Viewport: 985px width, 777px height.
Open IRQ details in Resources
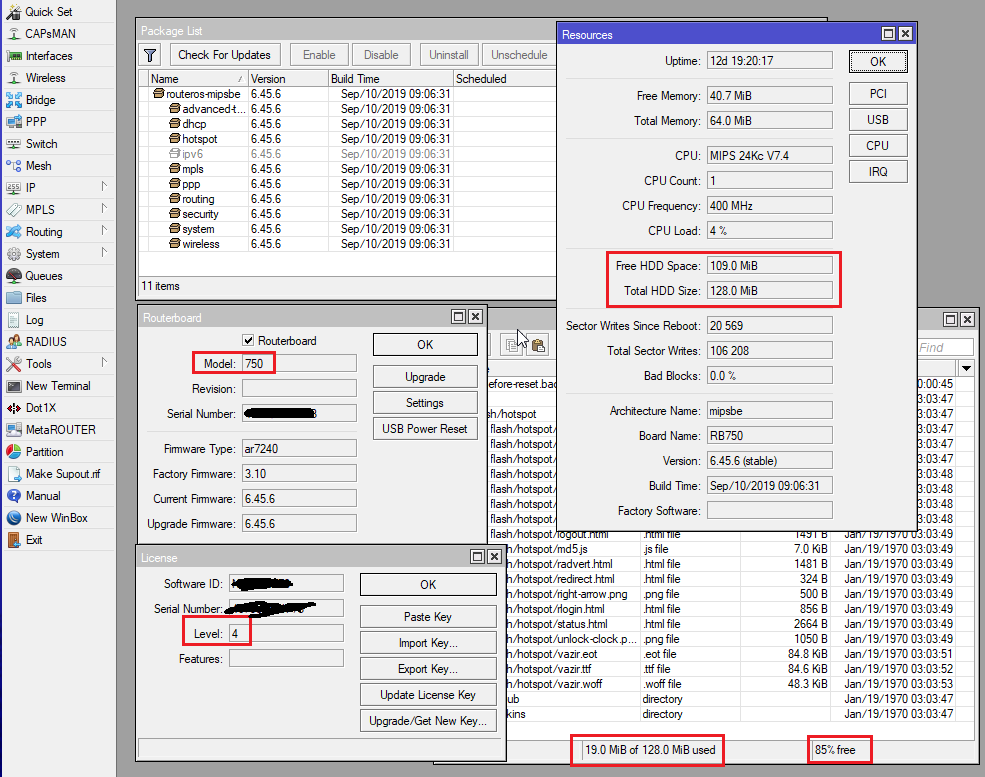pyautogui.click(x=878, y=171)
